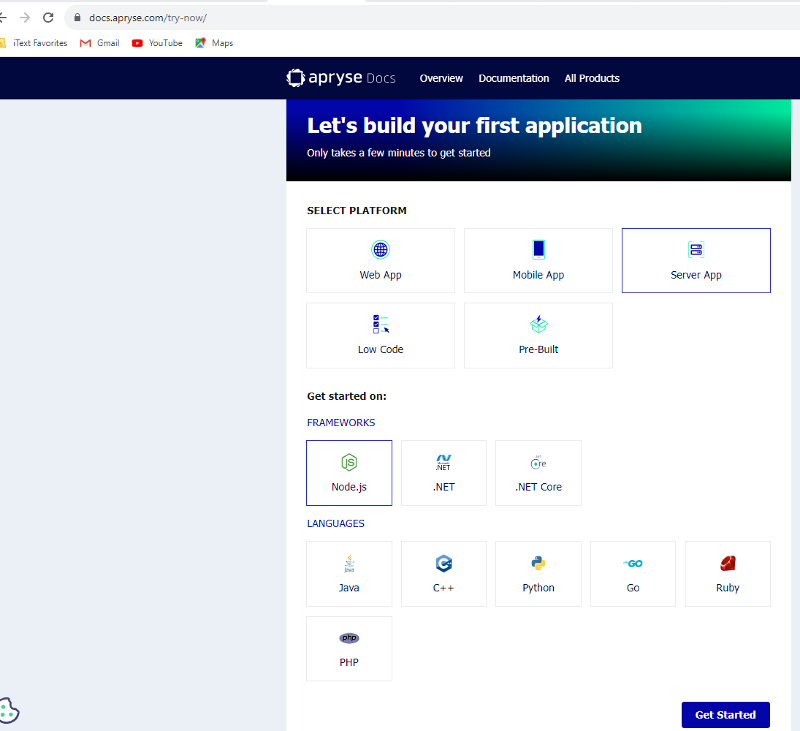Go back in browser history
The height and width of the screenshot is (731, 800).
coord(3,18)
